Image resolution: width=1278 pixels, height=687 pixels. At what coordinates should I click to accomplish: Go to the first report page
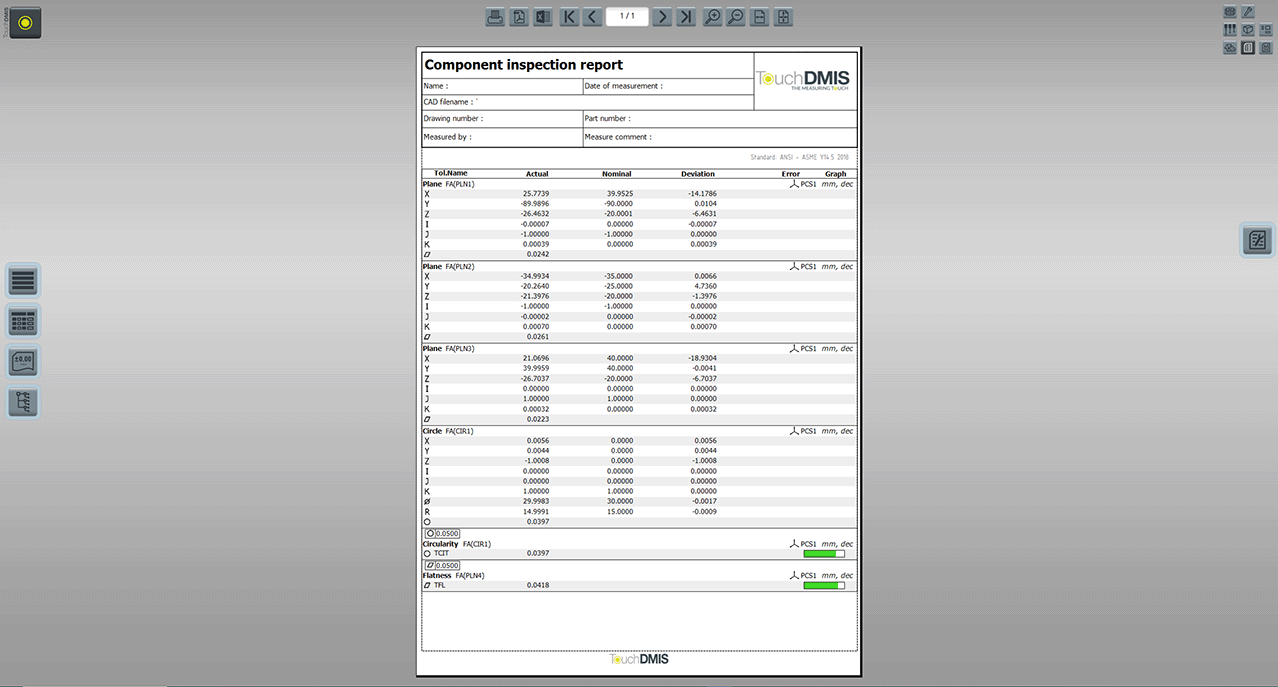(569, 17)
